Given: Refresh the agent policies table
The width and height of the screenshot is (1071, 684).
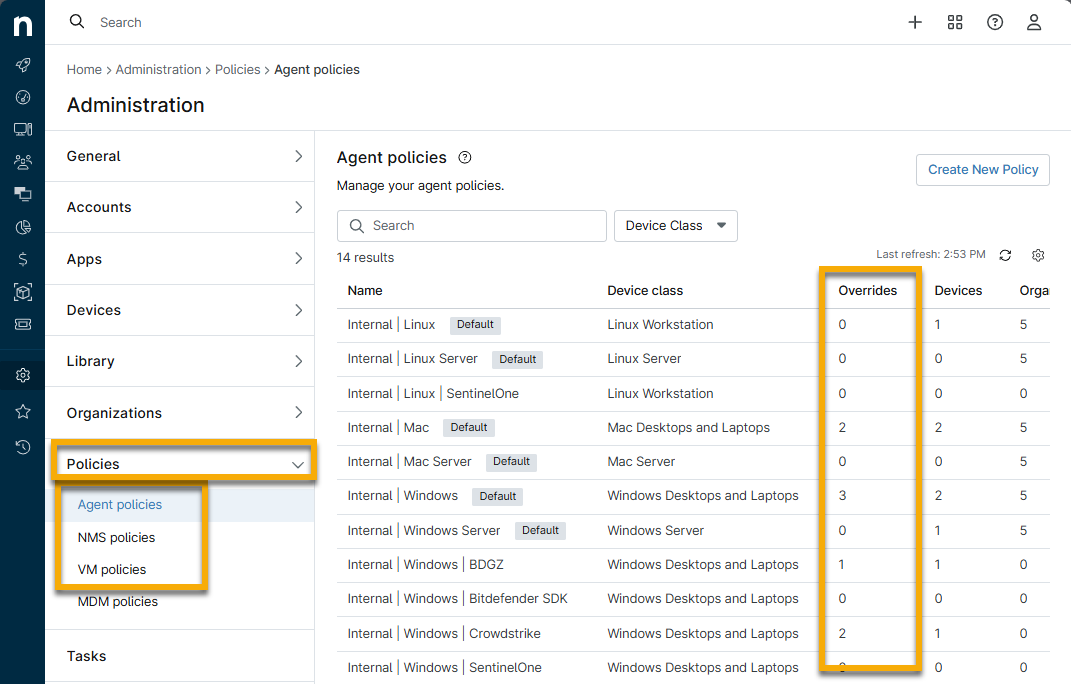Looking at the screenshot, I should [1005, 255].
